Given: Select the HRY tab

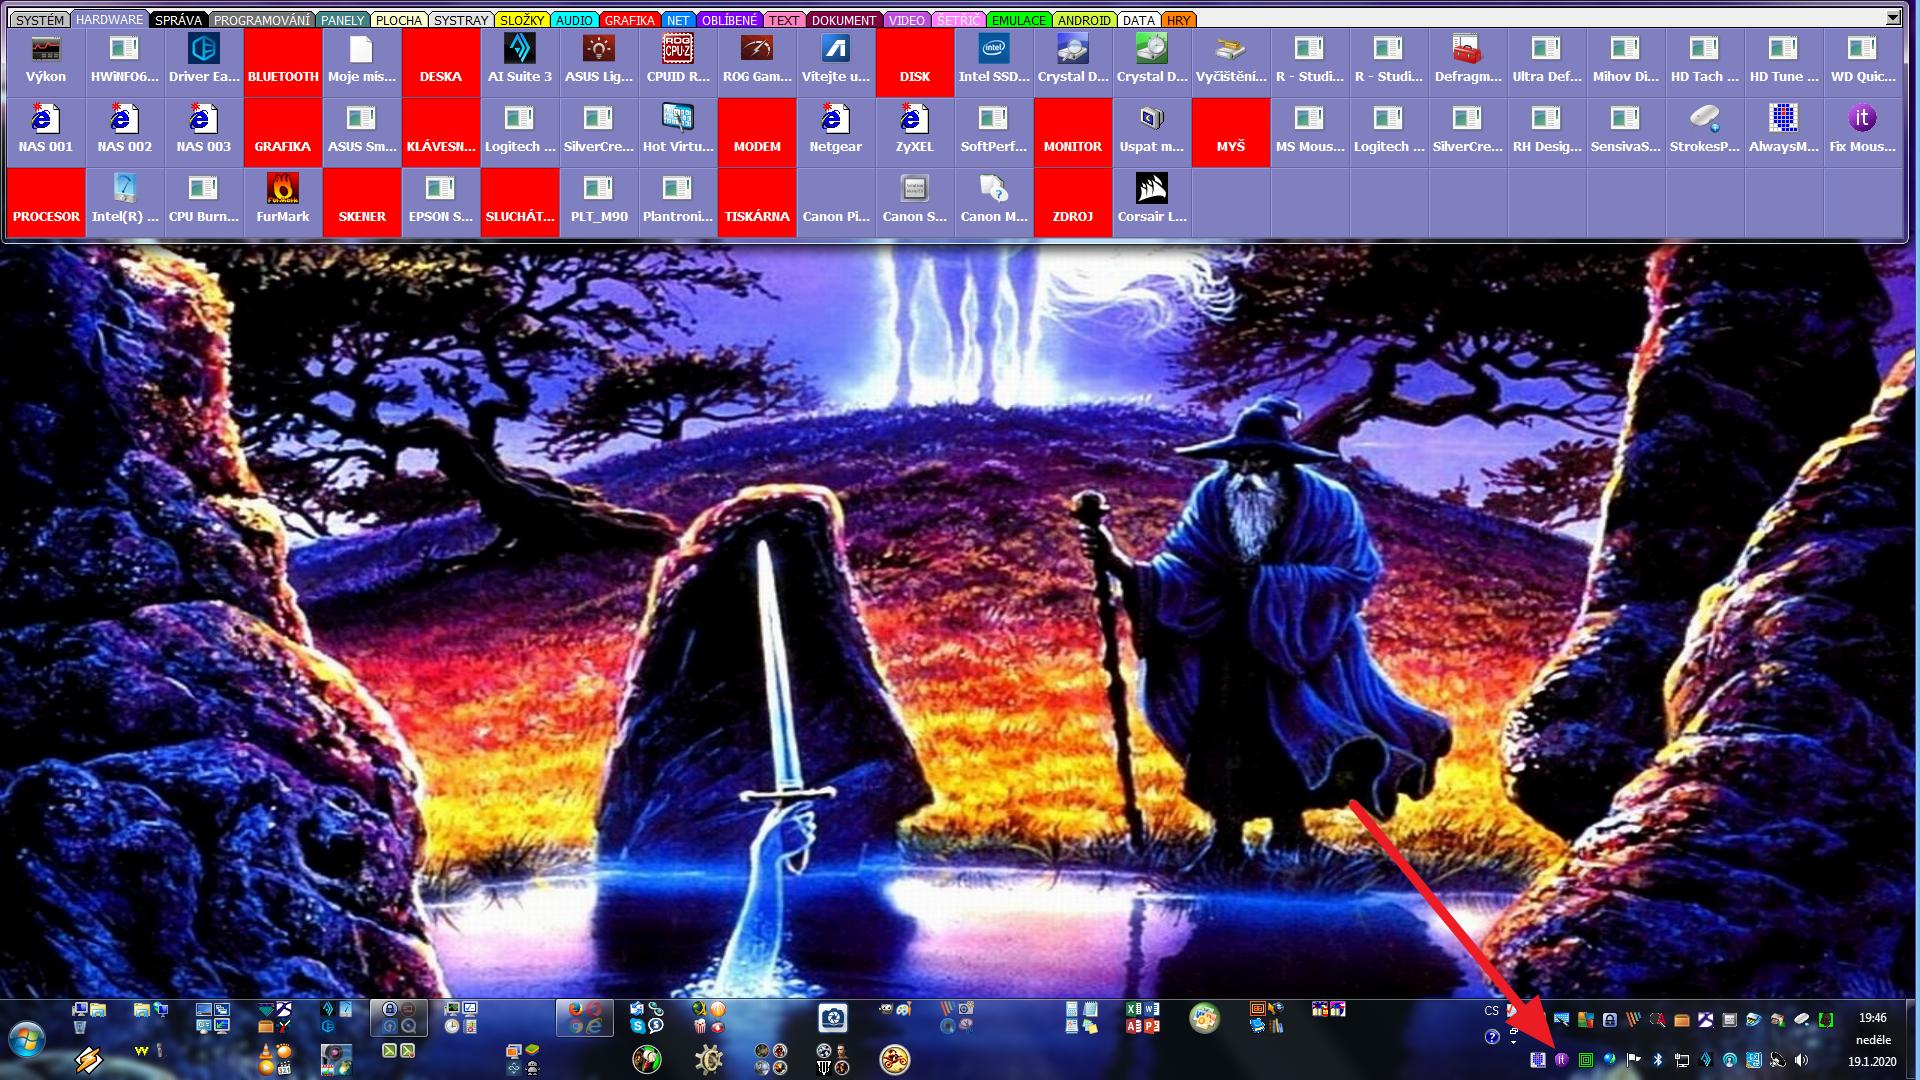Looking at the screenshot, I should click(x=1179, y=20).
